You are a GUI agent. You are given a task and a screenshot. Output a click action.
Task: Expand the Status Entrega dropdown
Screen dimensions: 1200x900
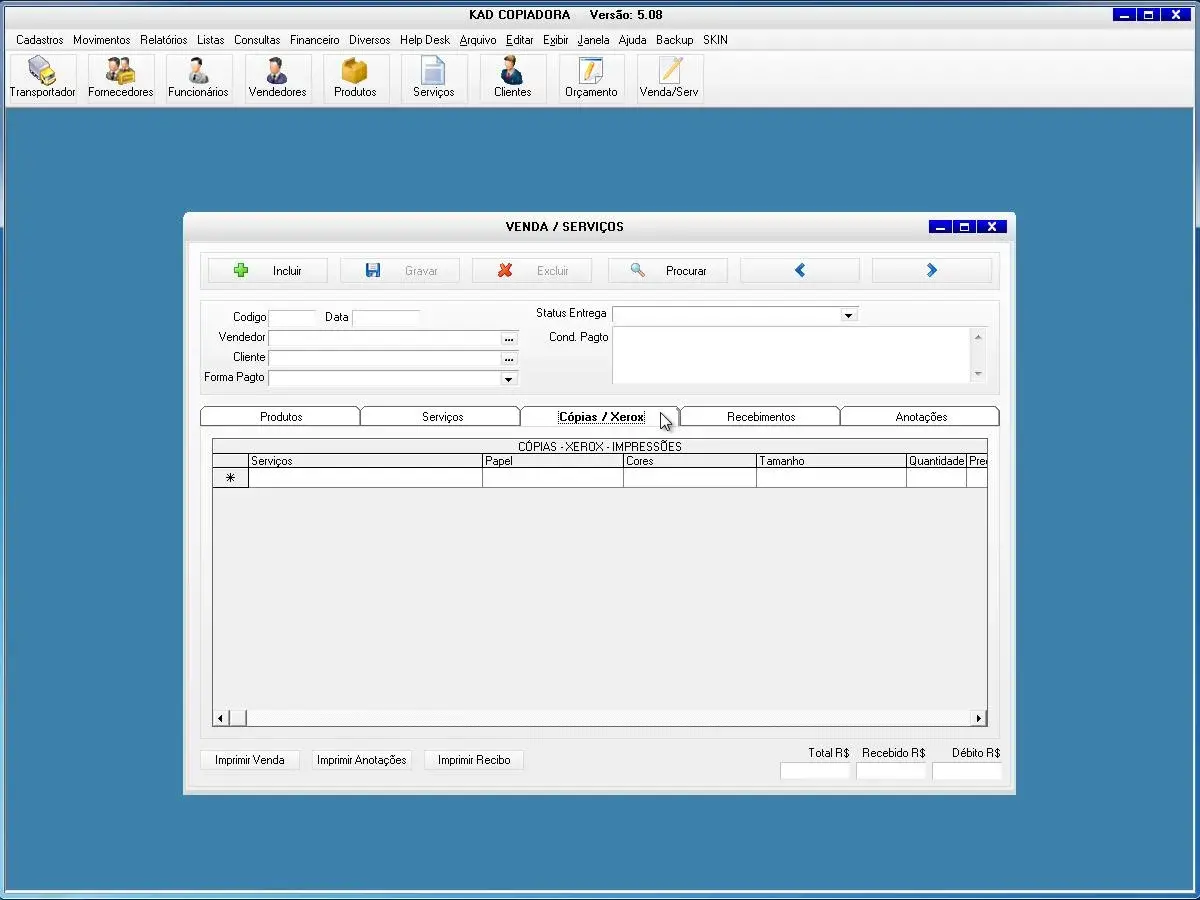848,315
